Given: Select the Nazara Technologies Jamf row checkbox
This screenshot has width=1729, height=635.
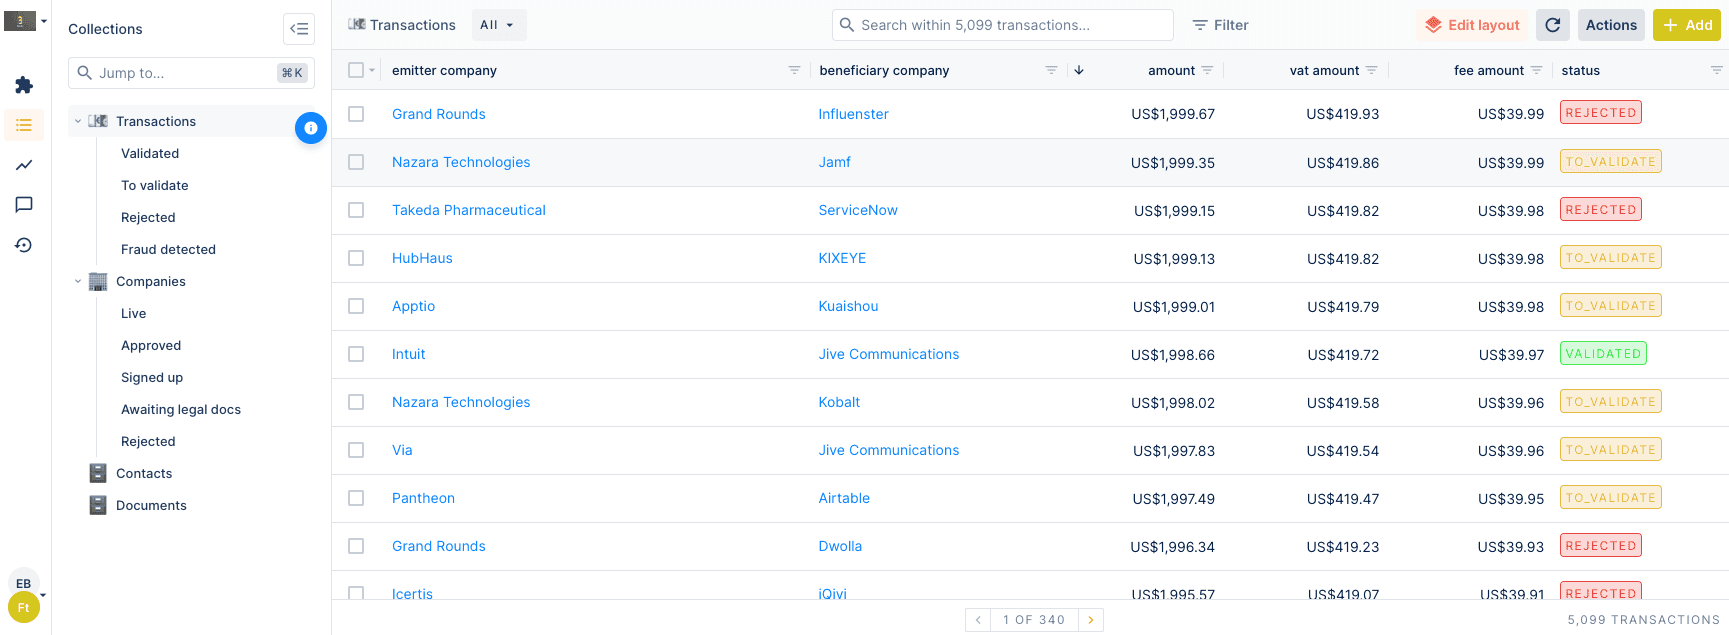Looking at the screenshot, I should [356, 162].
